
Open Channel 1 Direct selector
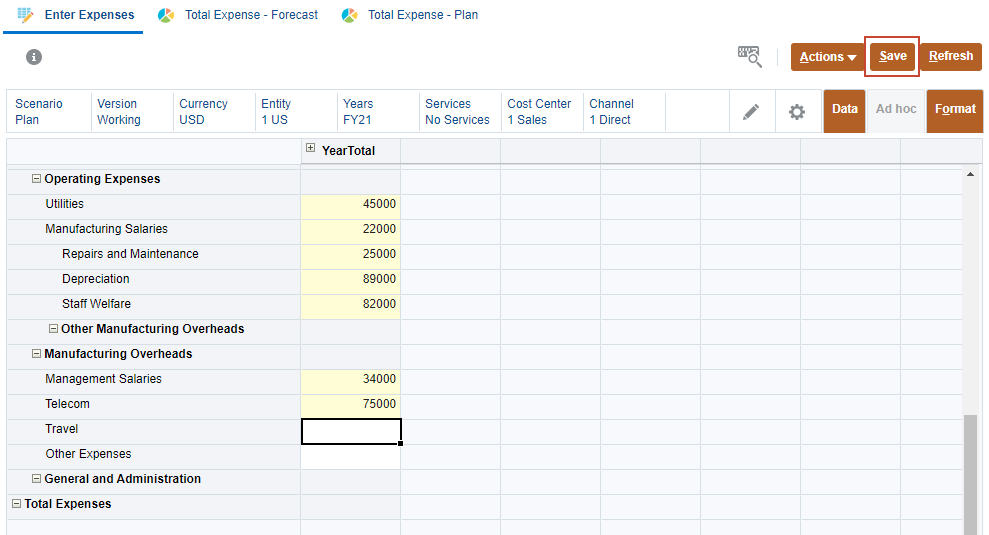pos(624,112)
